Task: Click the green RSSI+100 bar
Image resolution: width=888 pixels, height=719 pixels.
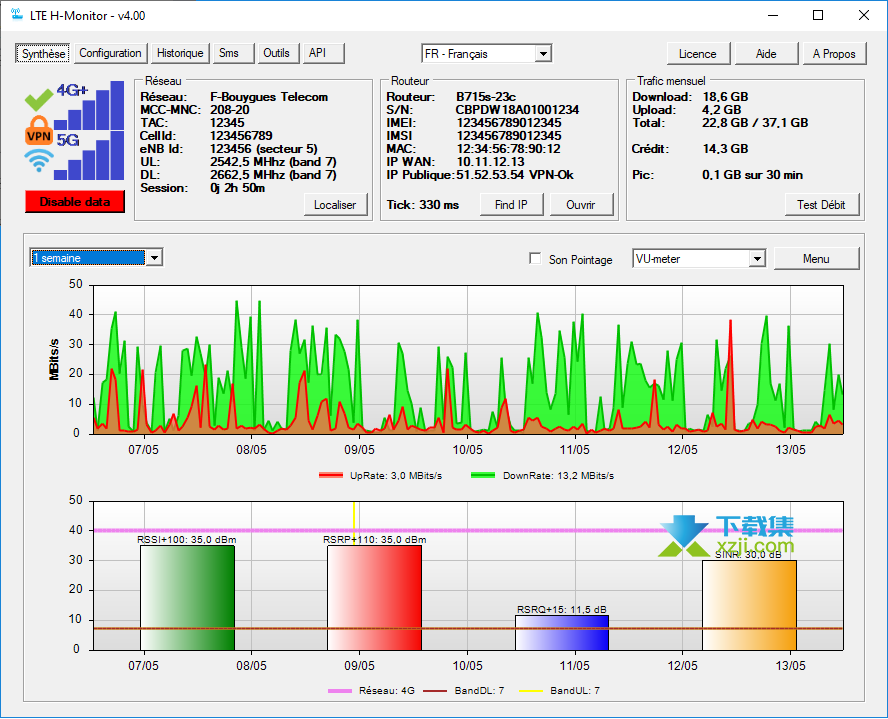Action: pos(187,598)
